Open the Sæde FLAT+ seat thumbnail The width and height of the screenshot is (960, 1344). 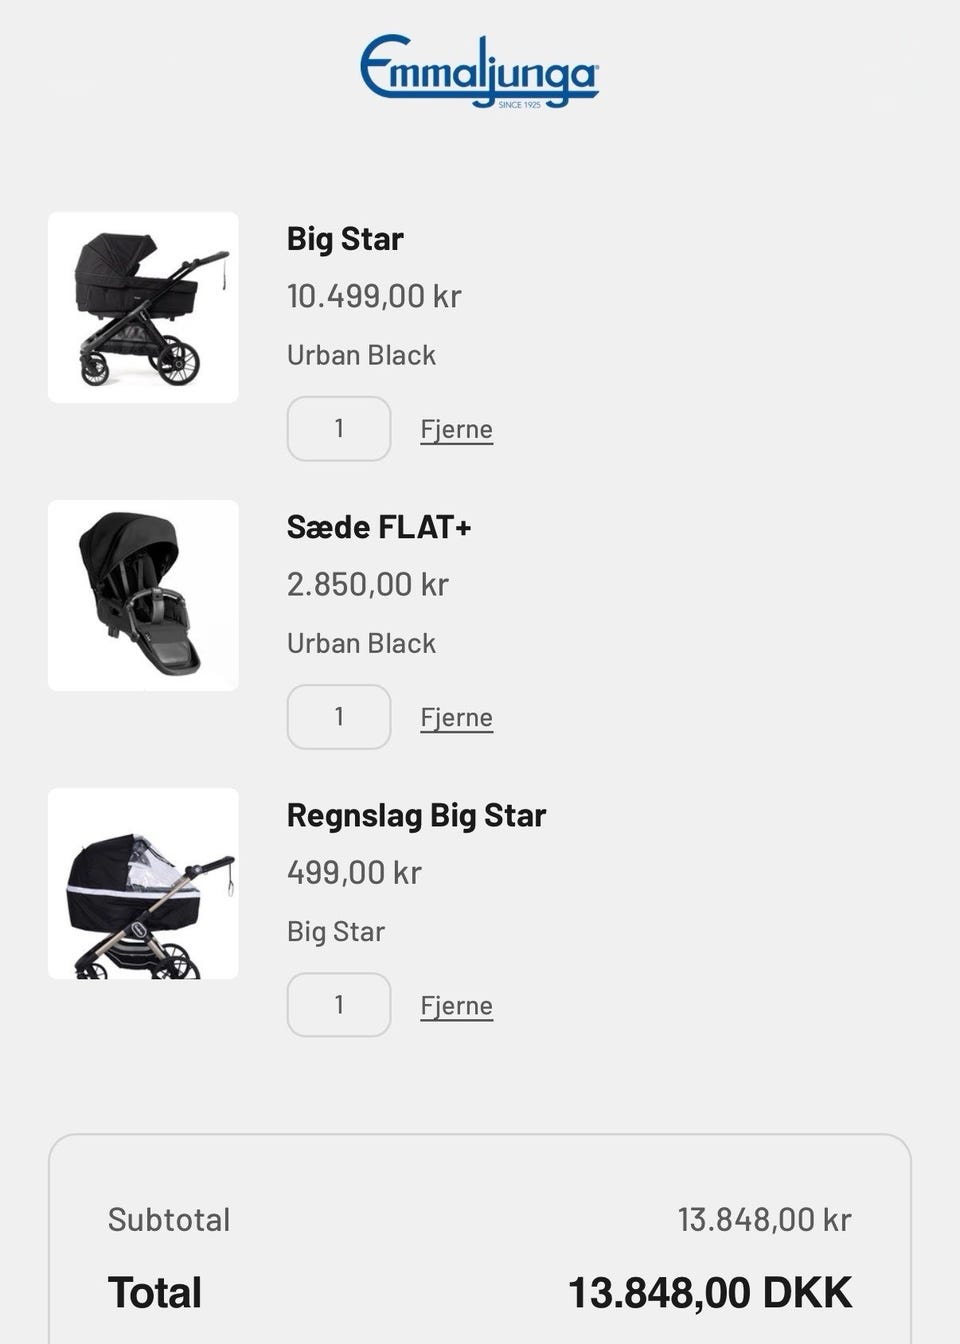143,595
